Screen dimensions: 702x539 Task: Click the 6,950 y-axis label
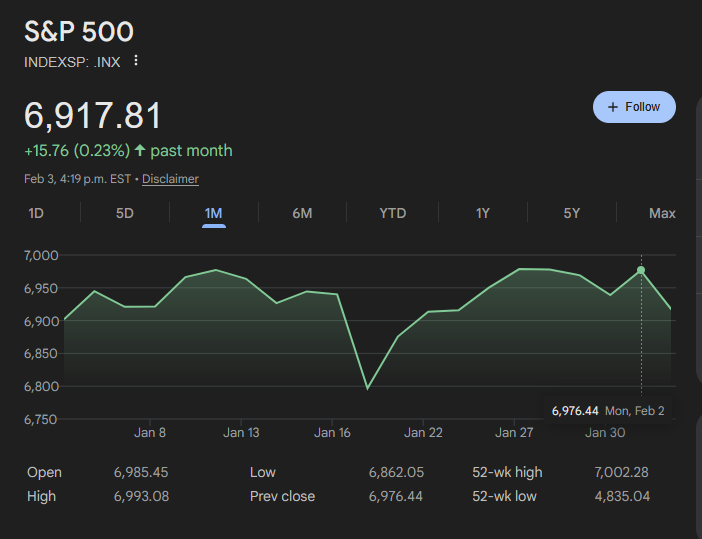(41, 288)
